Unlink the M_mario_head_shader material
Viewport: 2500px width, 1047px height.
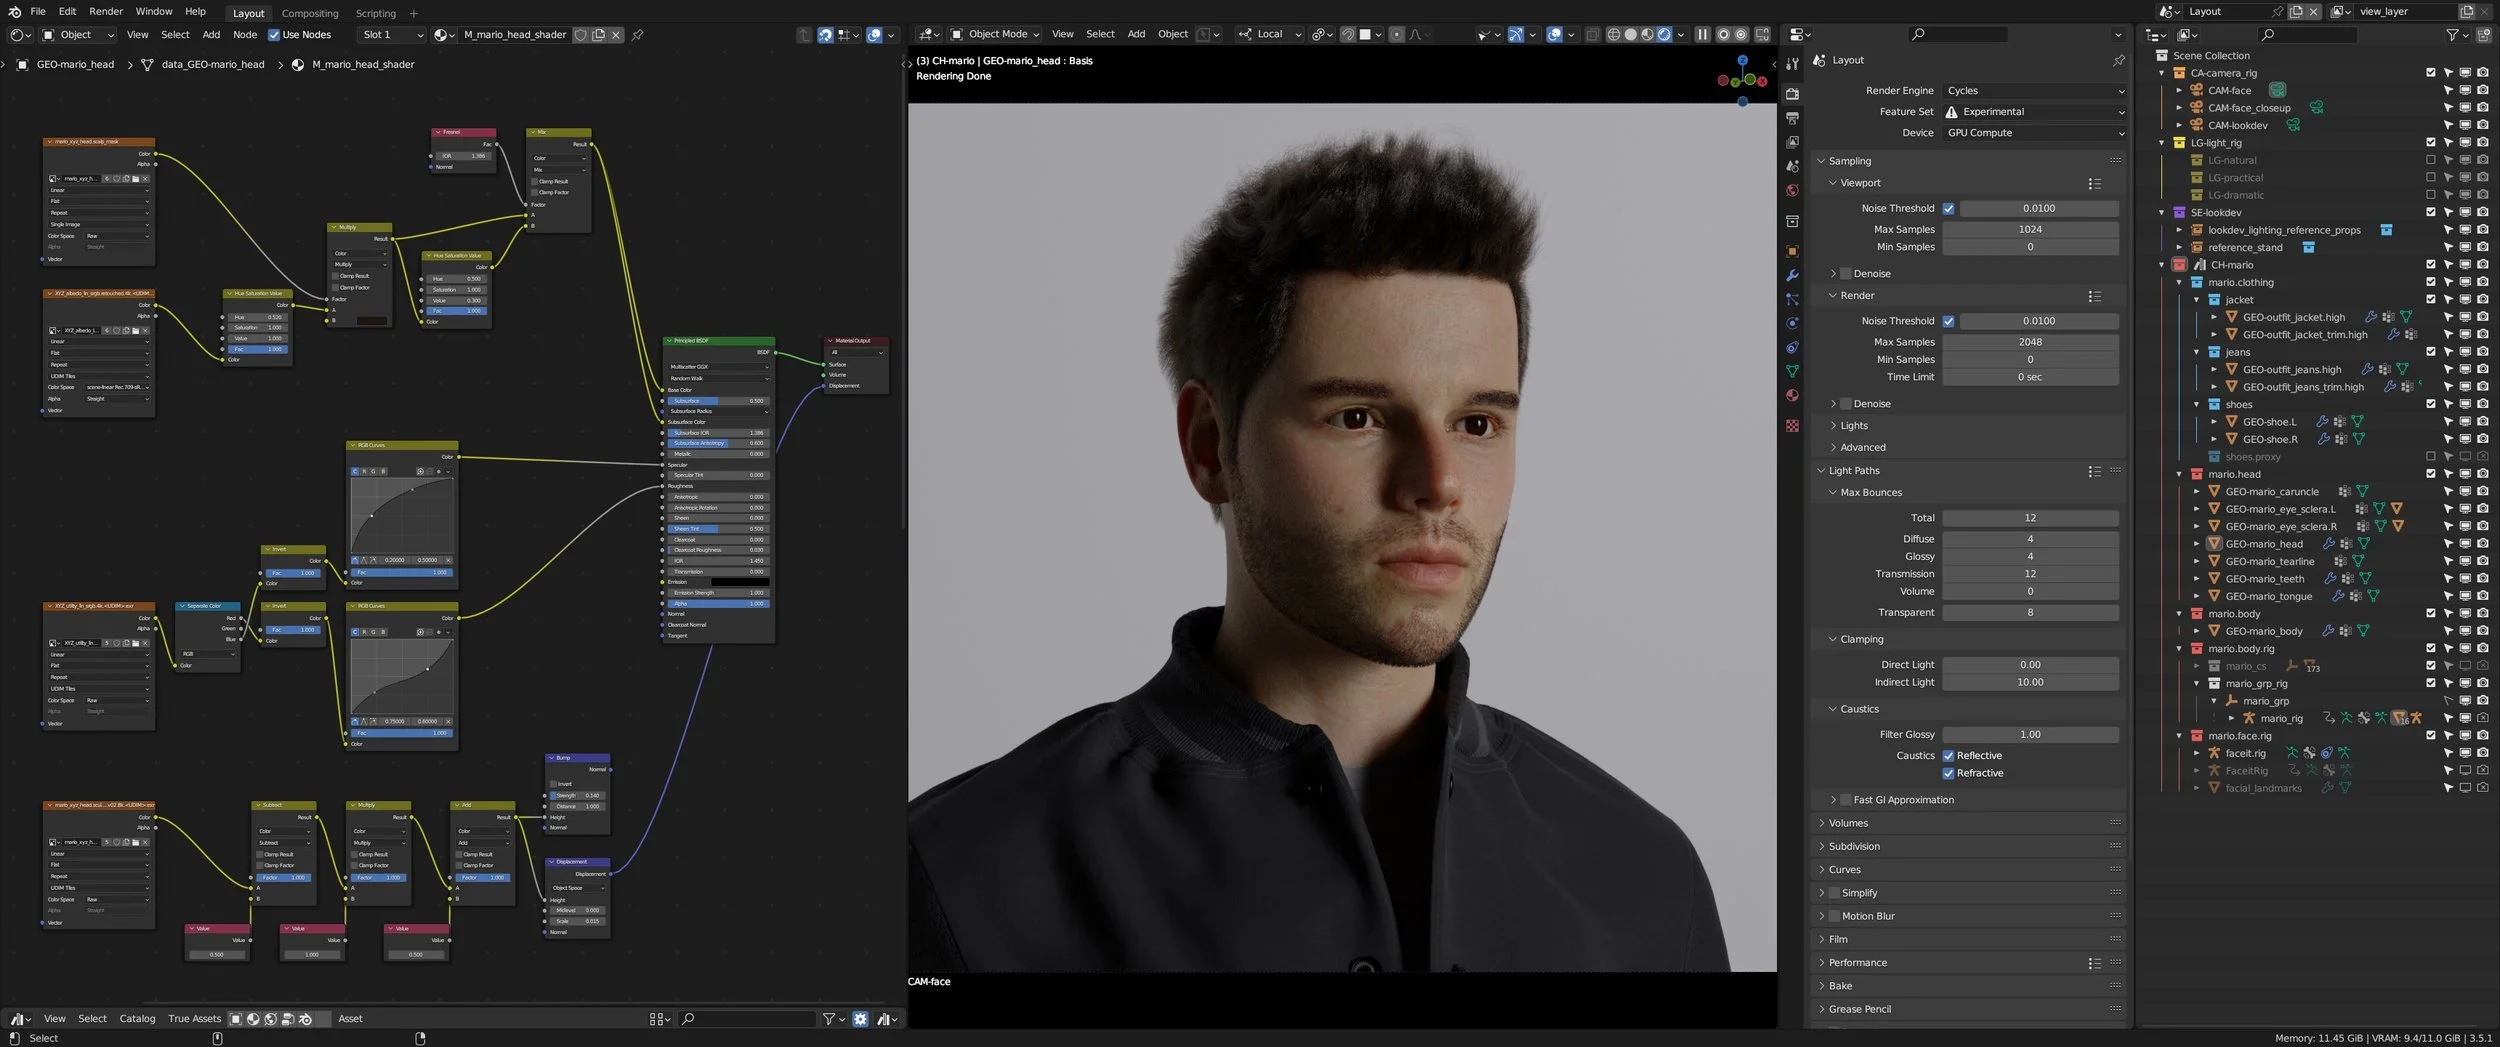[616, 35]
